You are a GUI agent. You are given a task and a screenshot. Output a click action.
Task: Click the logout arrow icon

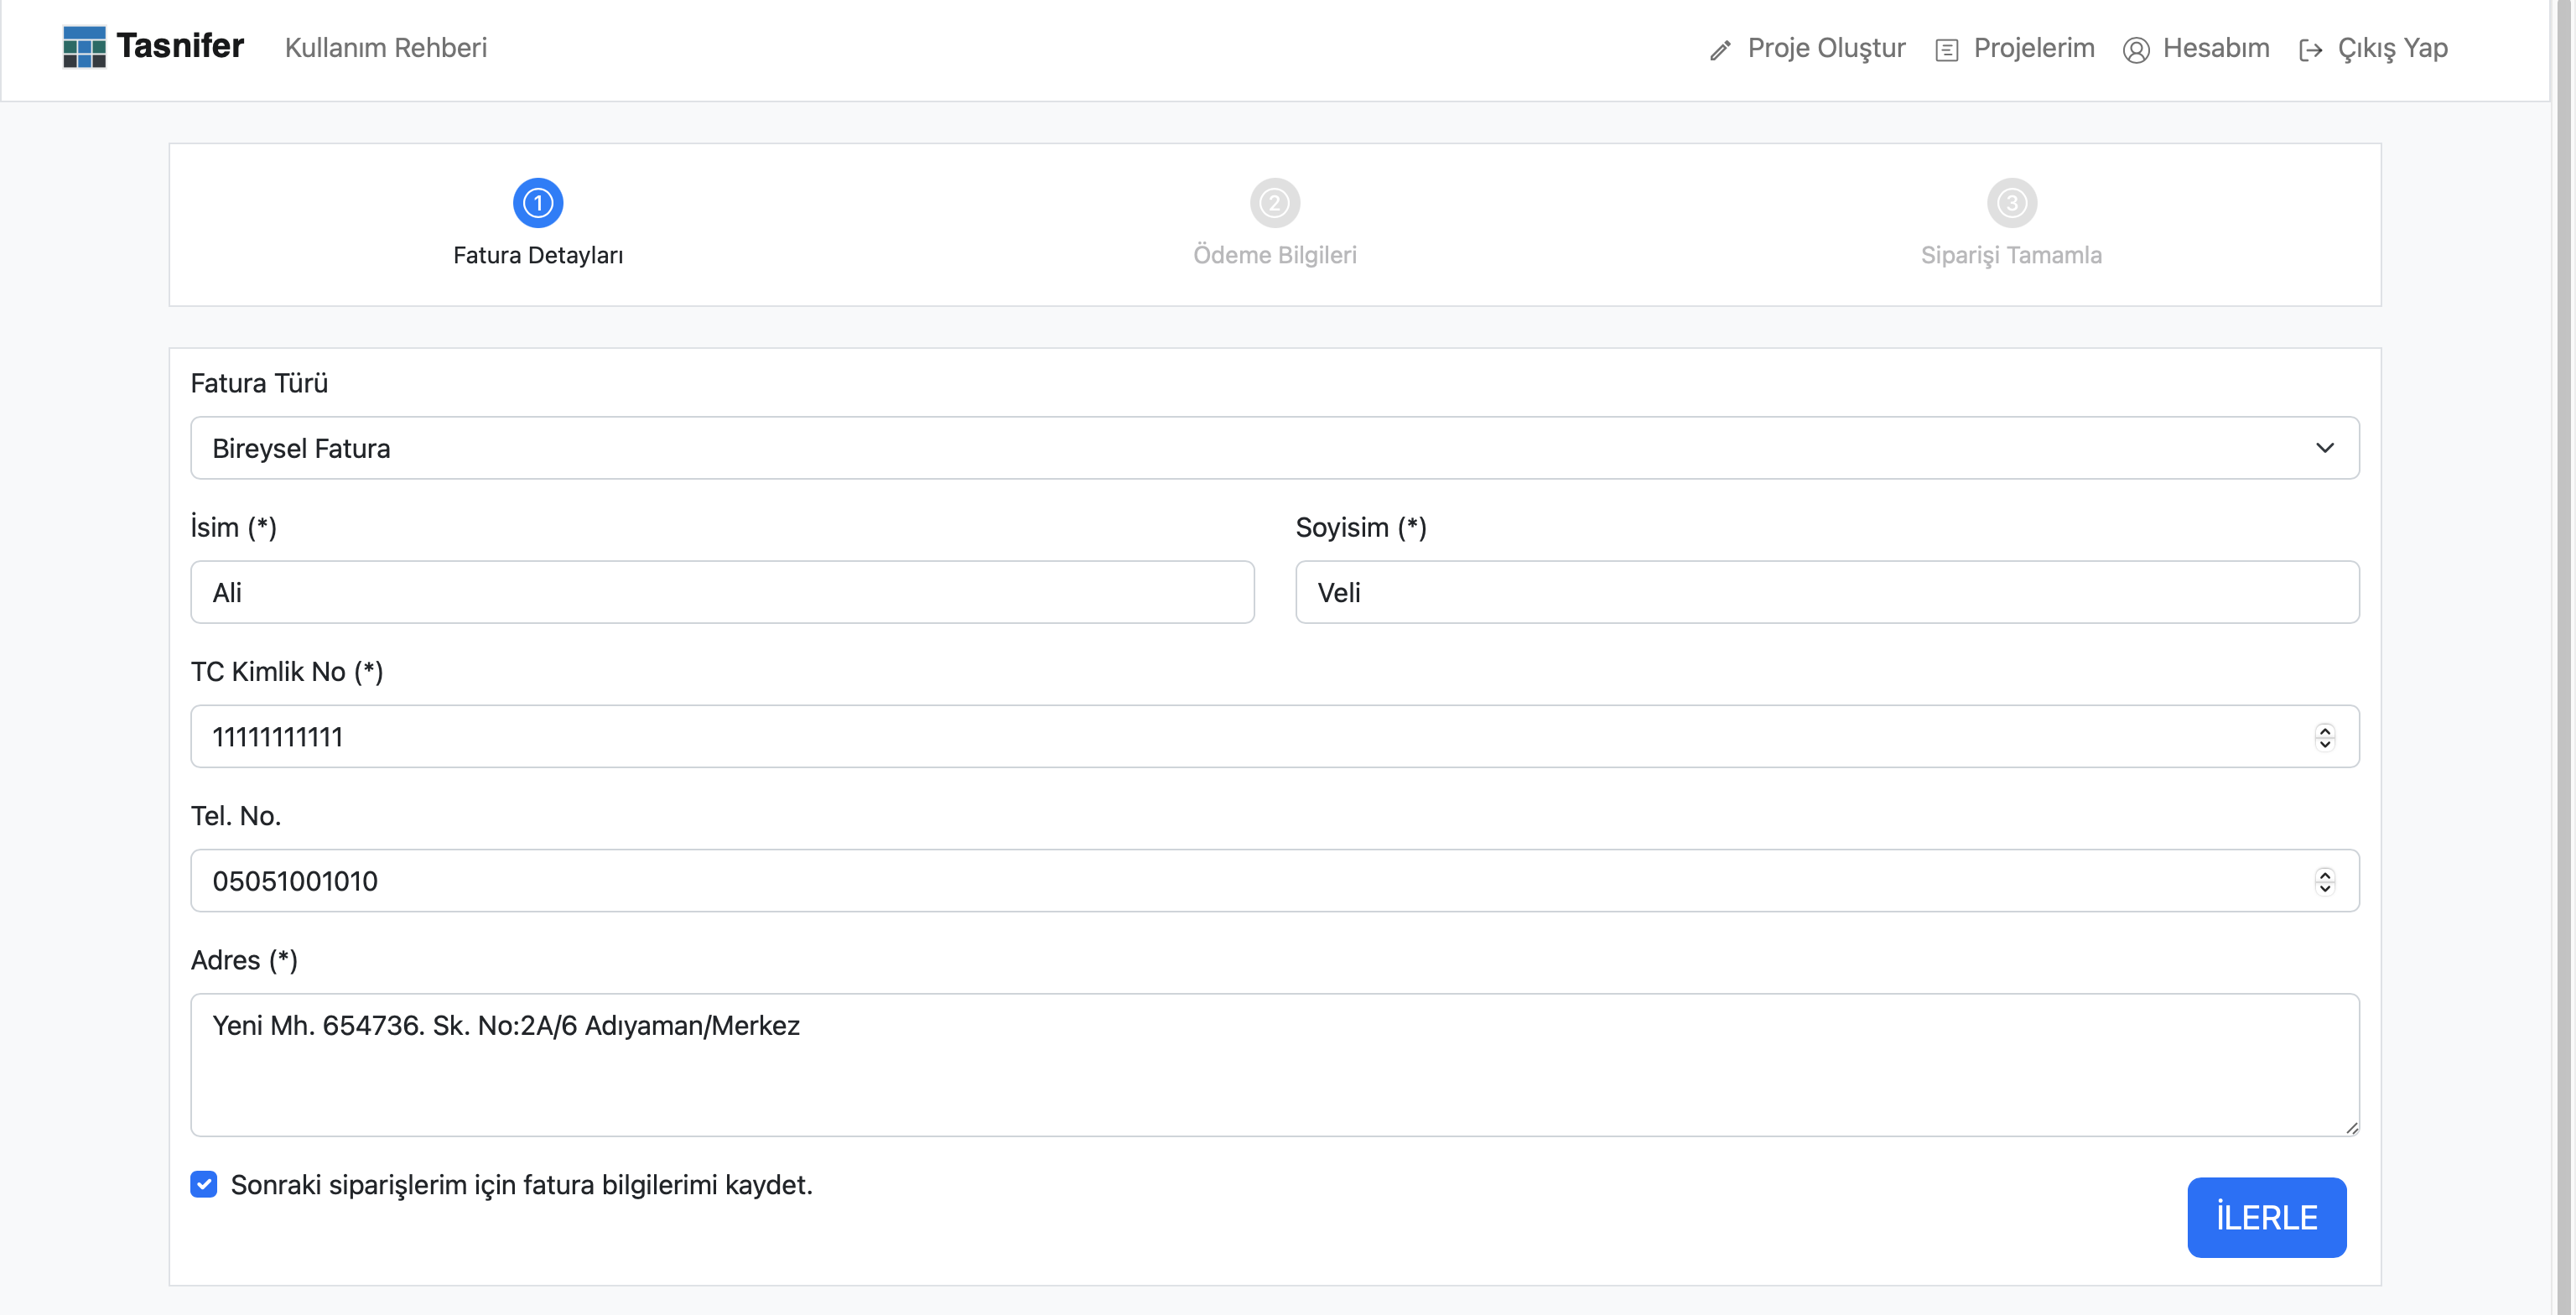[x=2310, y=50]
